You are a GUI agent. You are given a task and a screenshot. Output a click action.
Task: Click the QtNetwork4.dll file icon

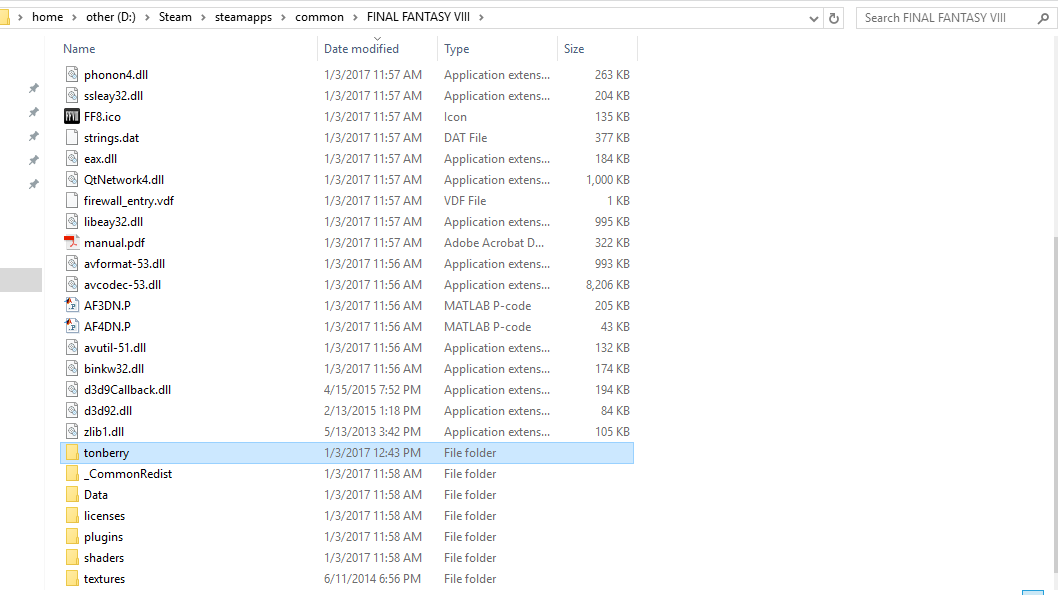click(72, 179)
